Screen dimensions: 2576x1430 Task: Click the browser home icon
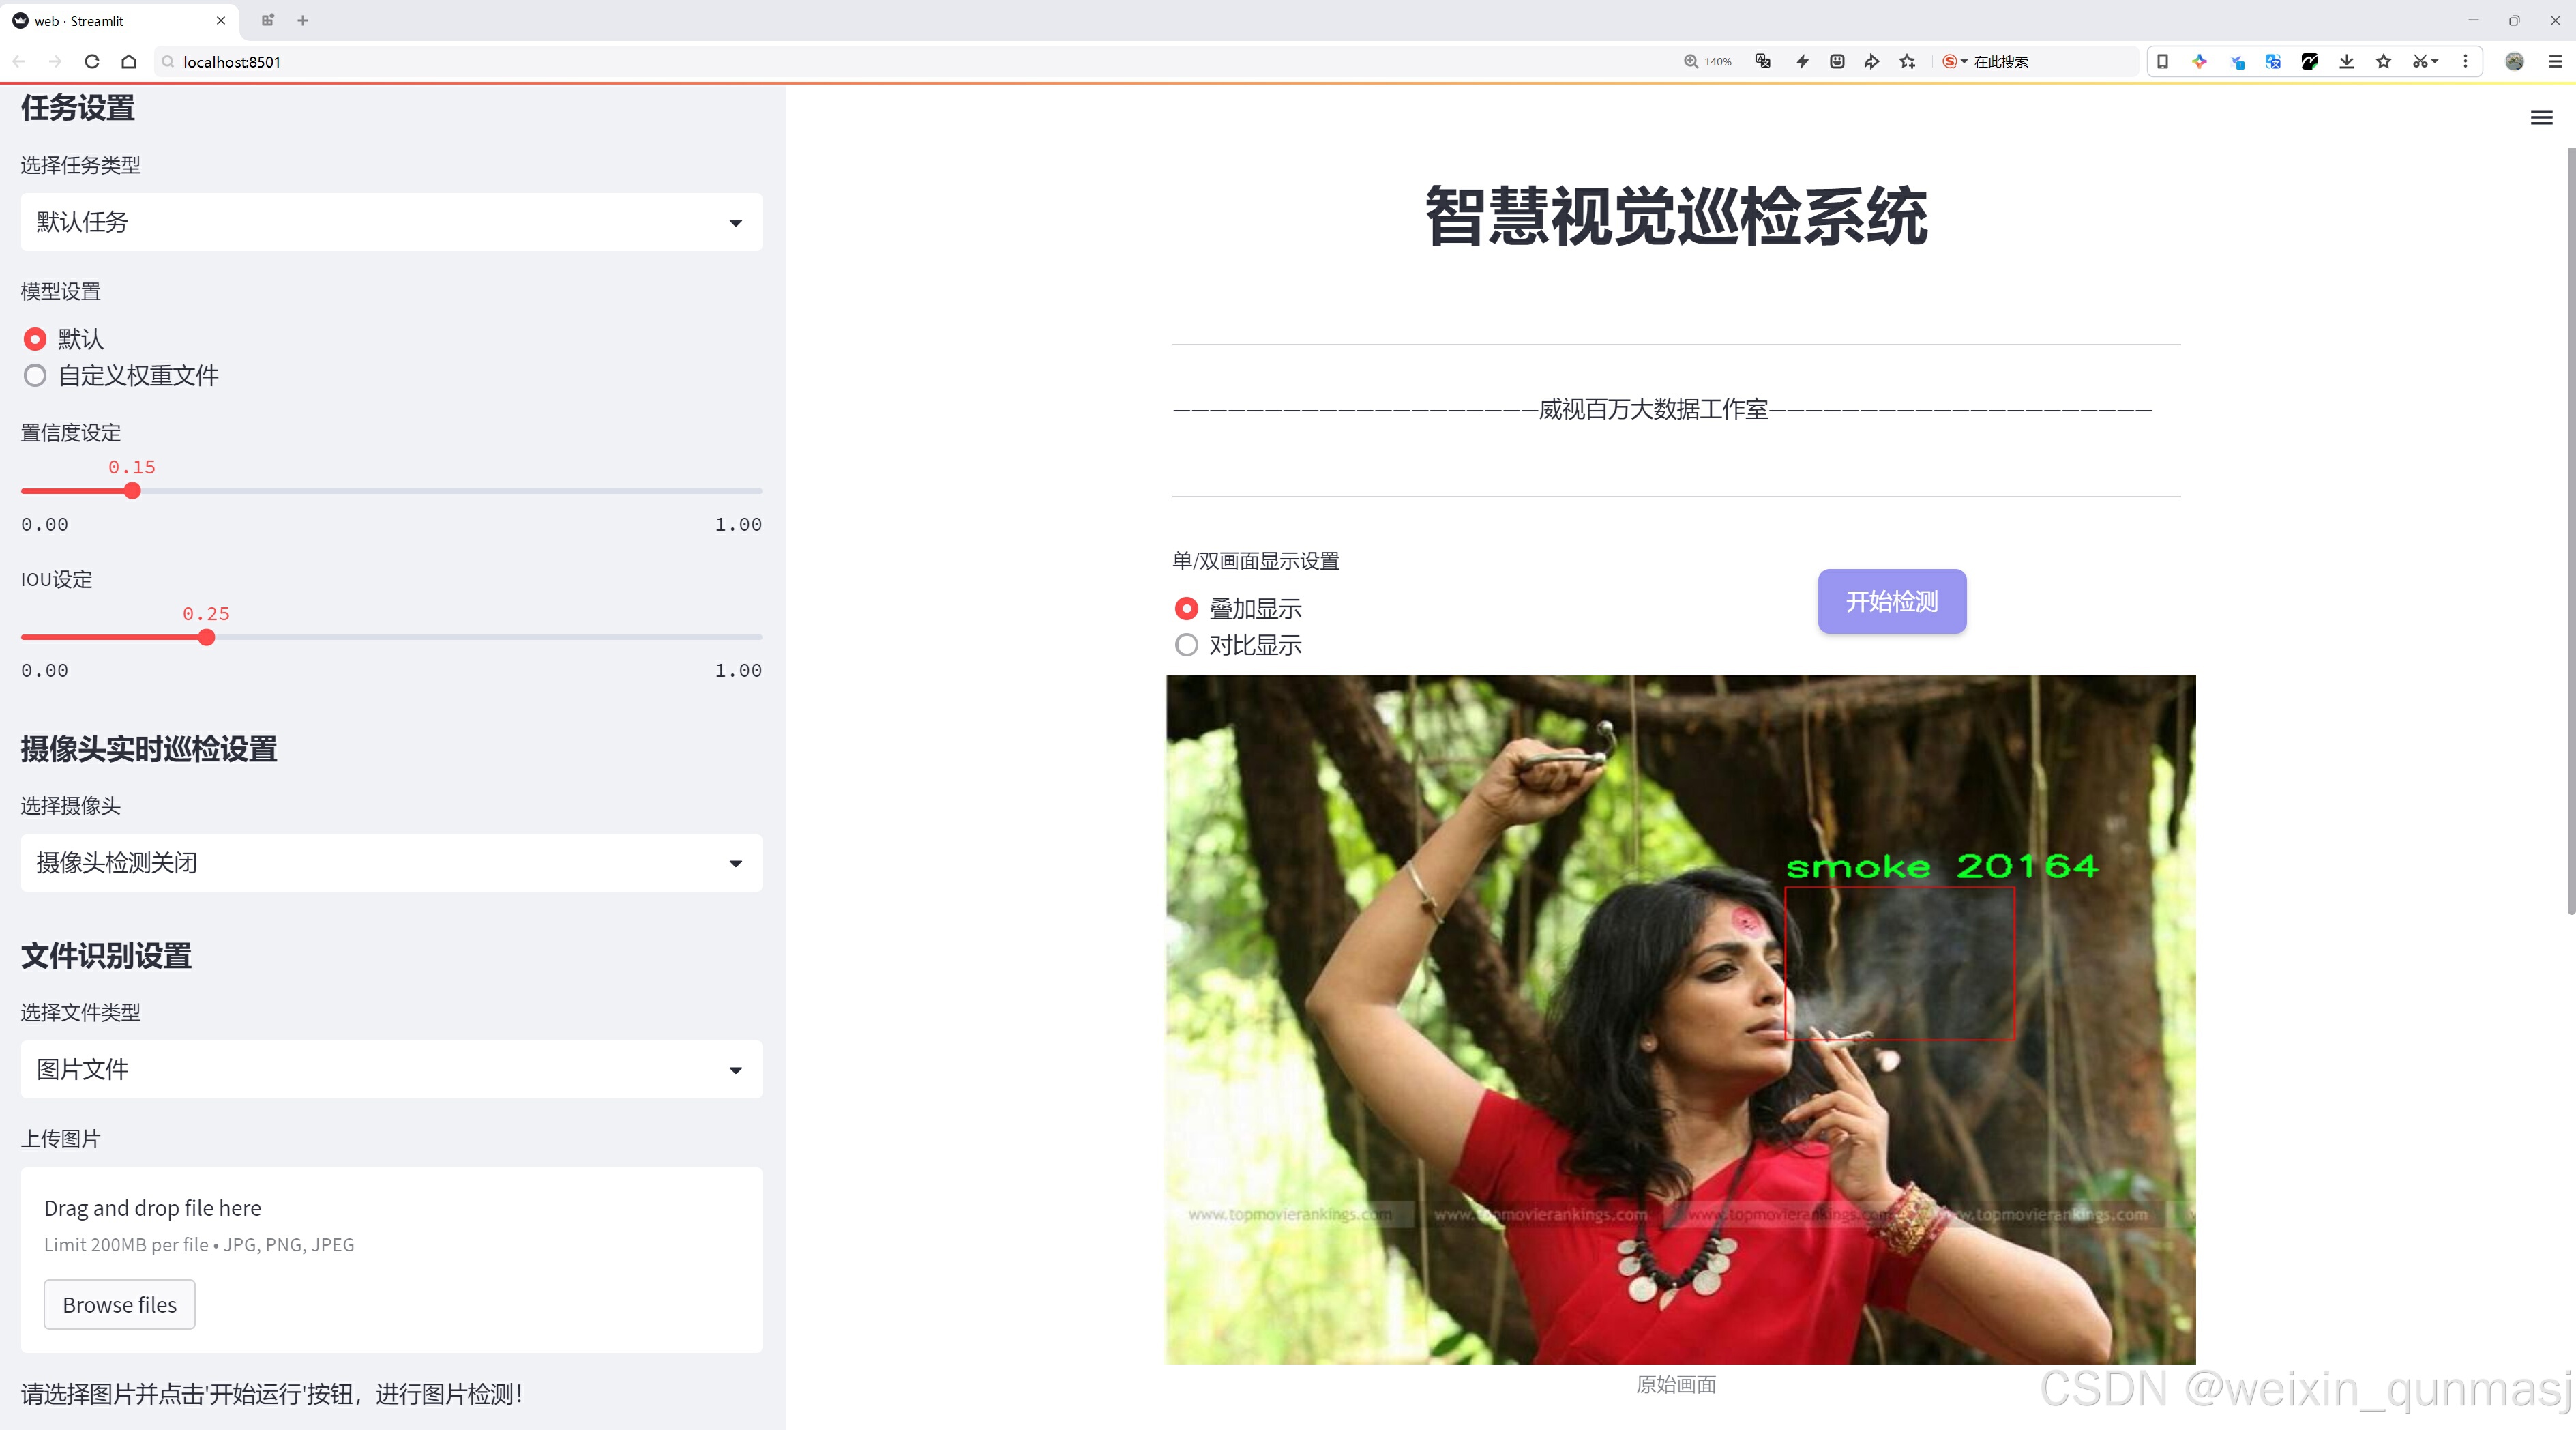[x=129, y=62]
